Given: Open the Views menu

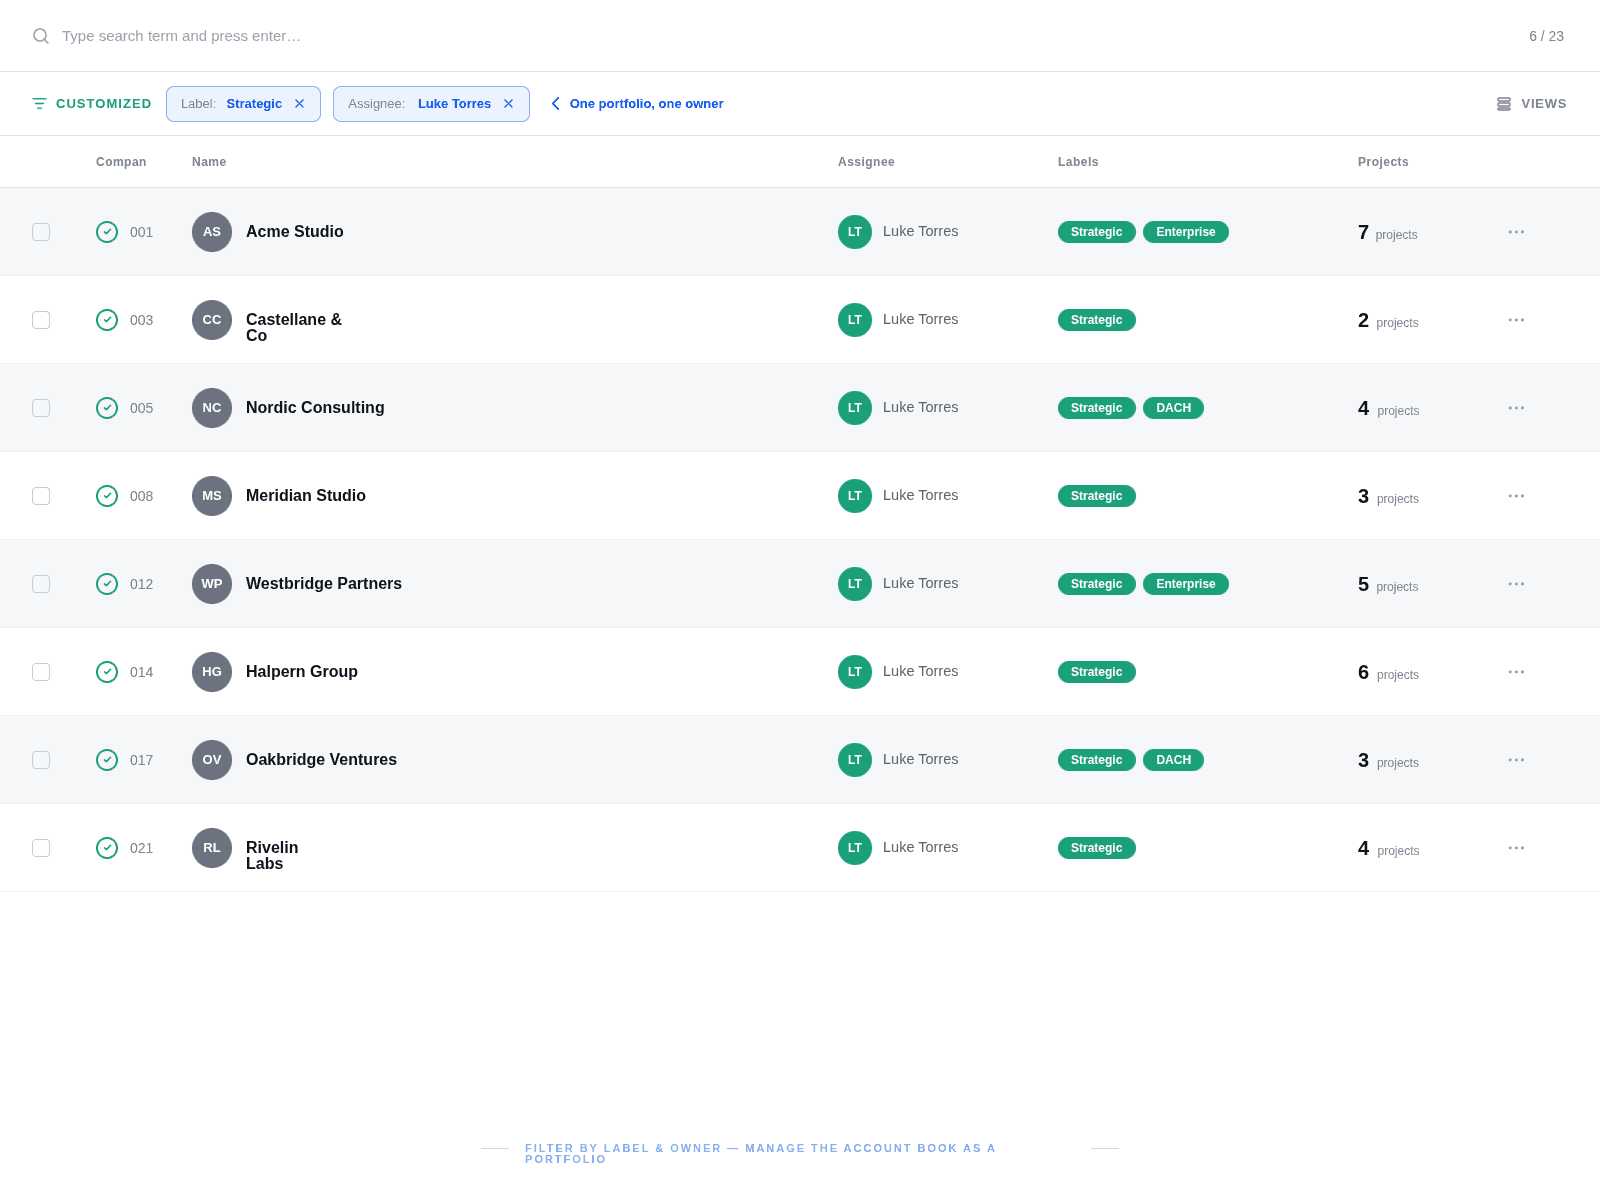Looking at the screenshot, I should [x=1531, y=104].
